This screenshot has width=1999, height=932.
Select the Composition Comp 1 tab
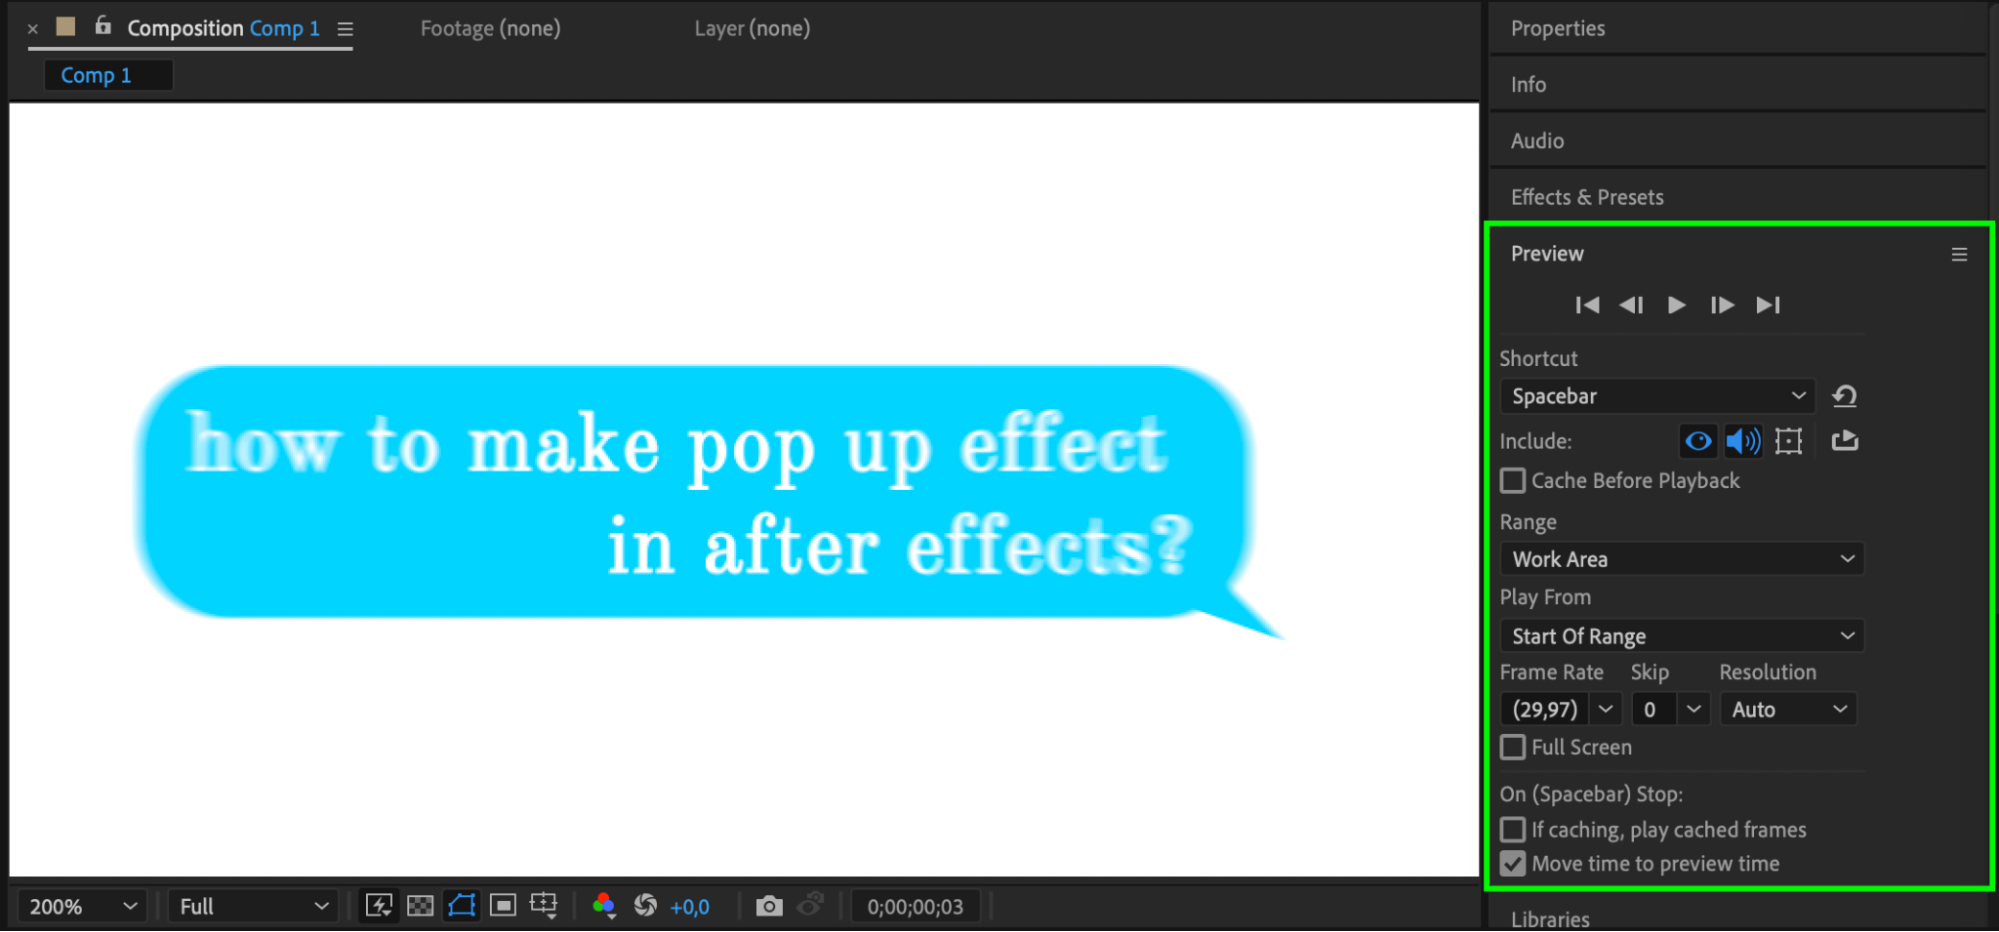pos(223,29)
